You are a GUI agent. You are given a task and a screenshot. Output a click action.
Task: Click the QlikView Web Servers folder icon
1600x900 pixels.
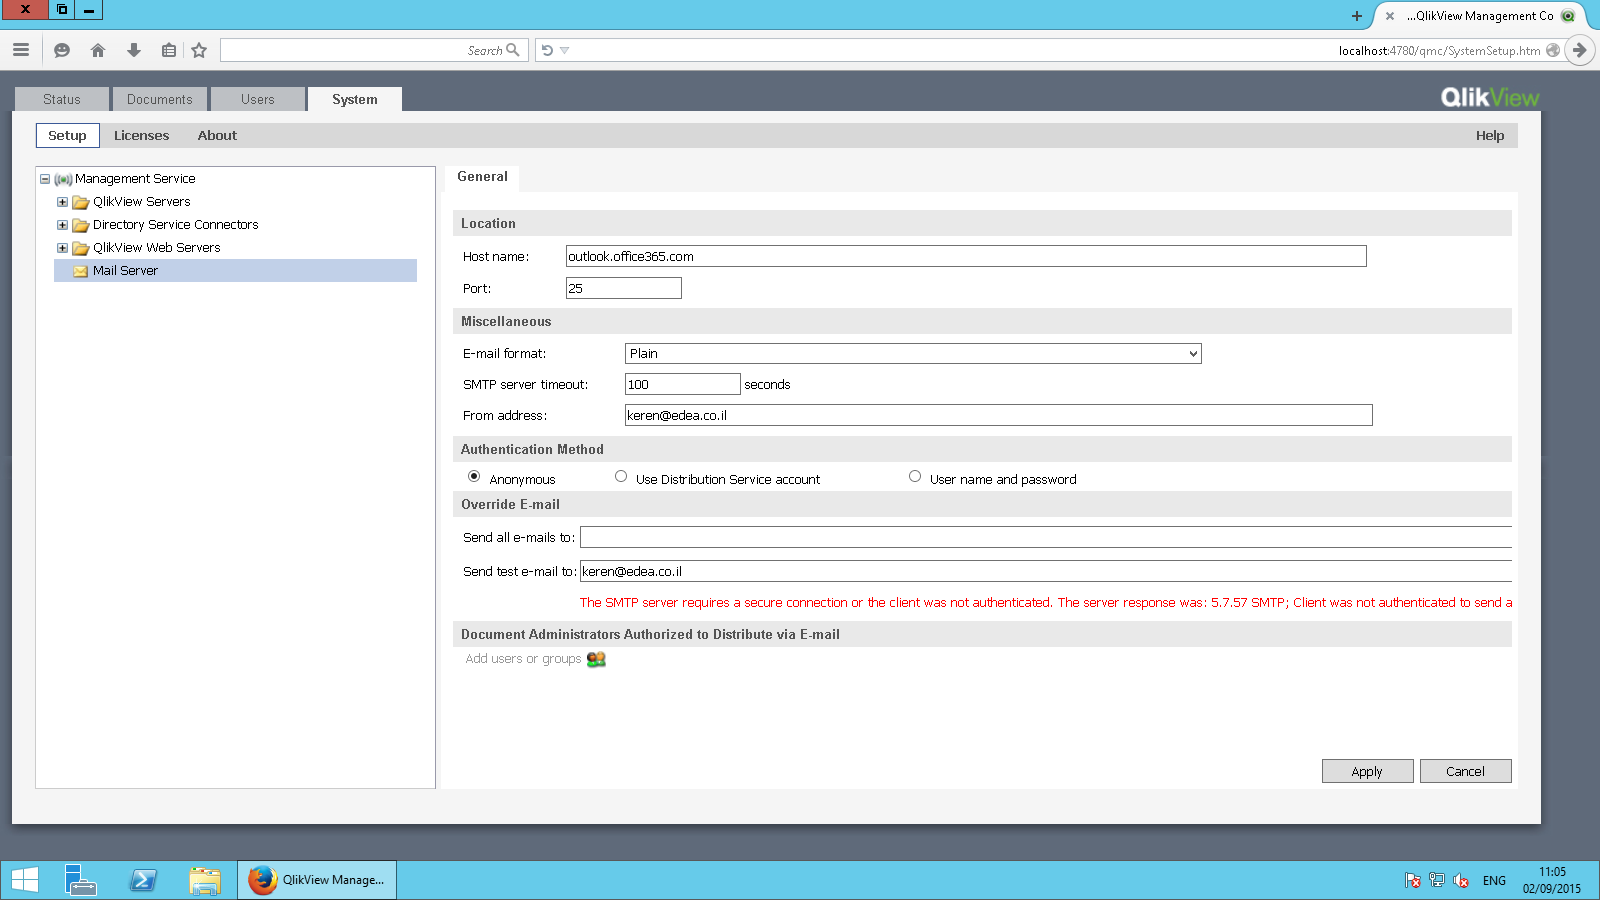(81, 248)
